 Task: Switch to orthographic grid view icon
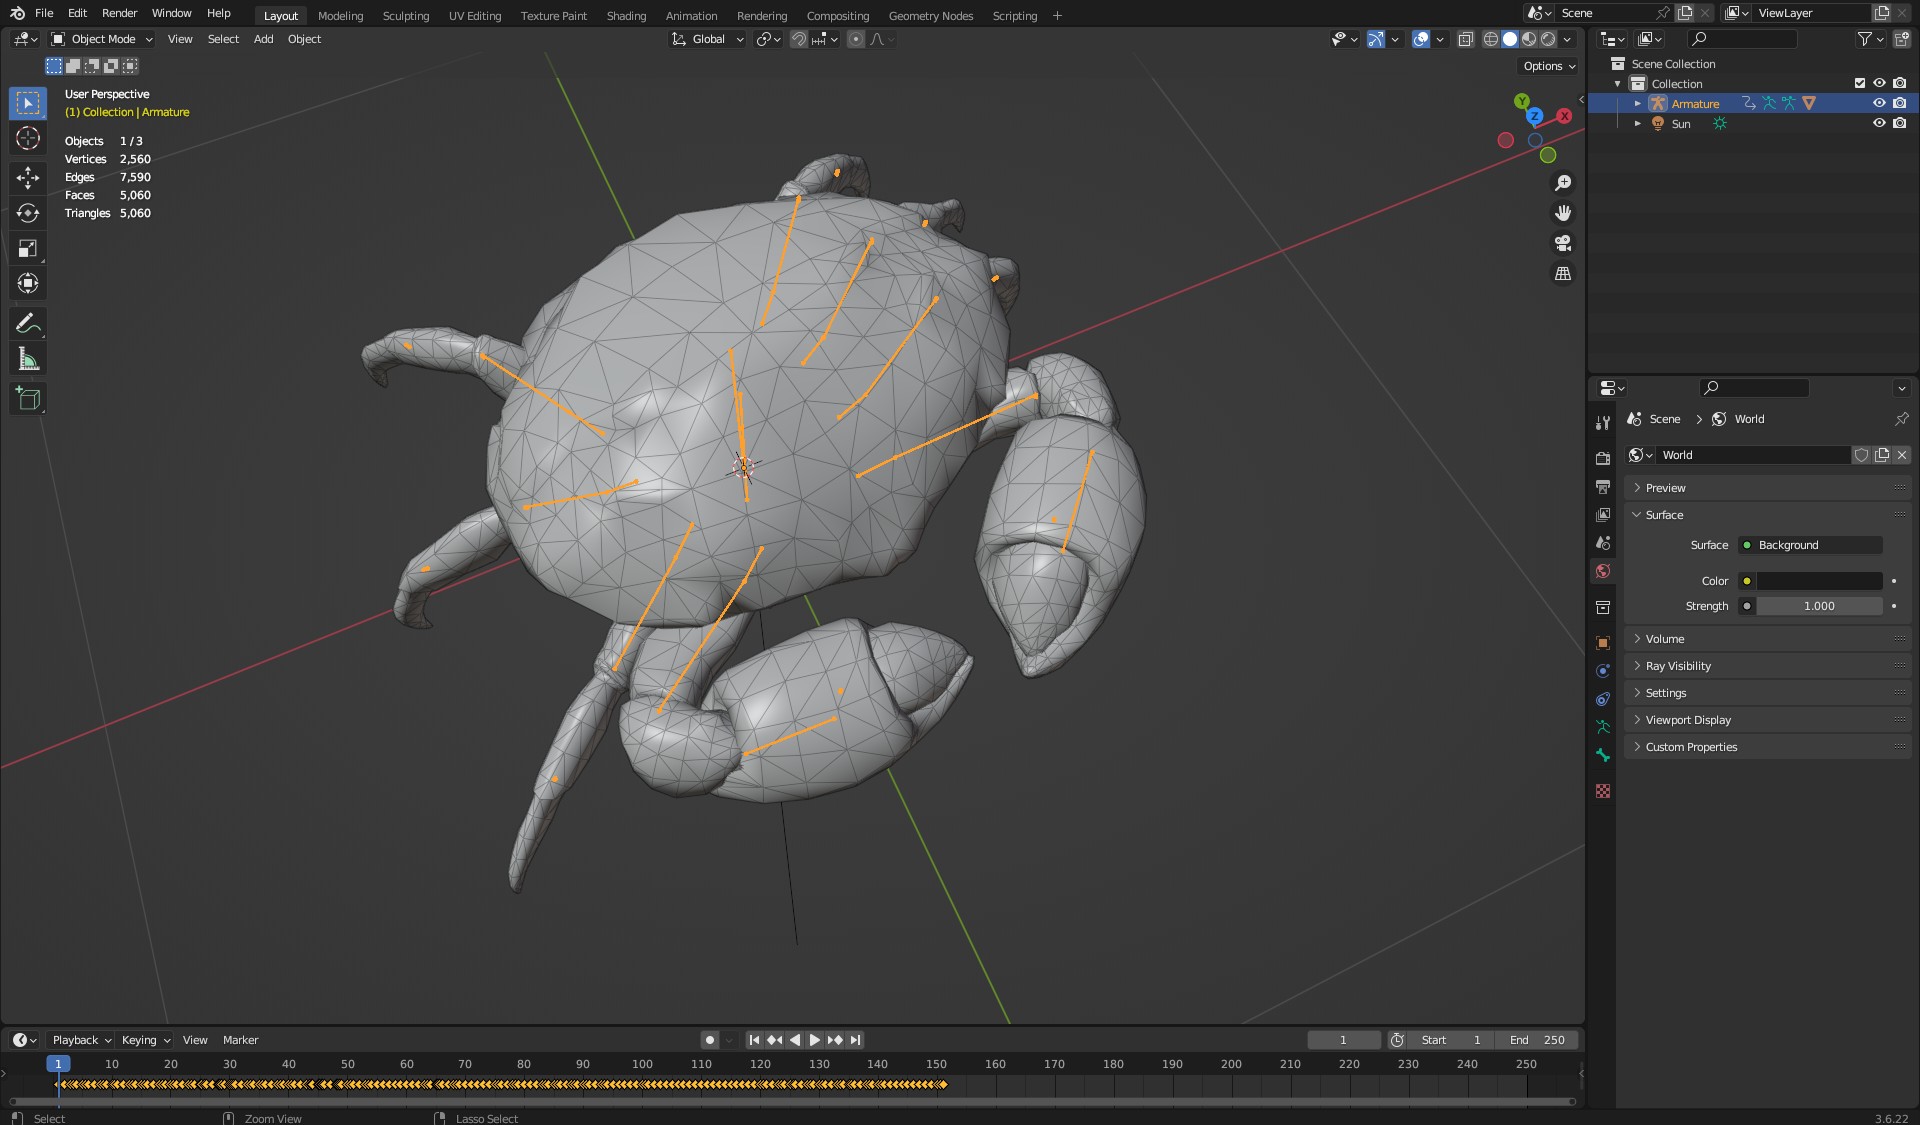click(x=1562, y=273)
